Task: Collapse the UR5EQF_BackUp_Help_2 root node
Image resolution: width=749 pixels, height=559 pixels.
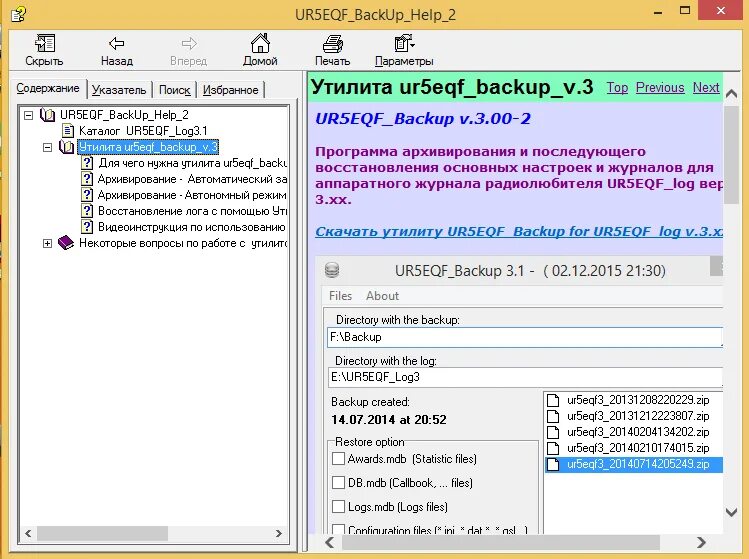Action: tap(29, 115)
